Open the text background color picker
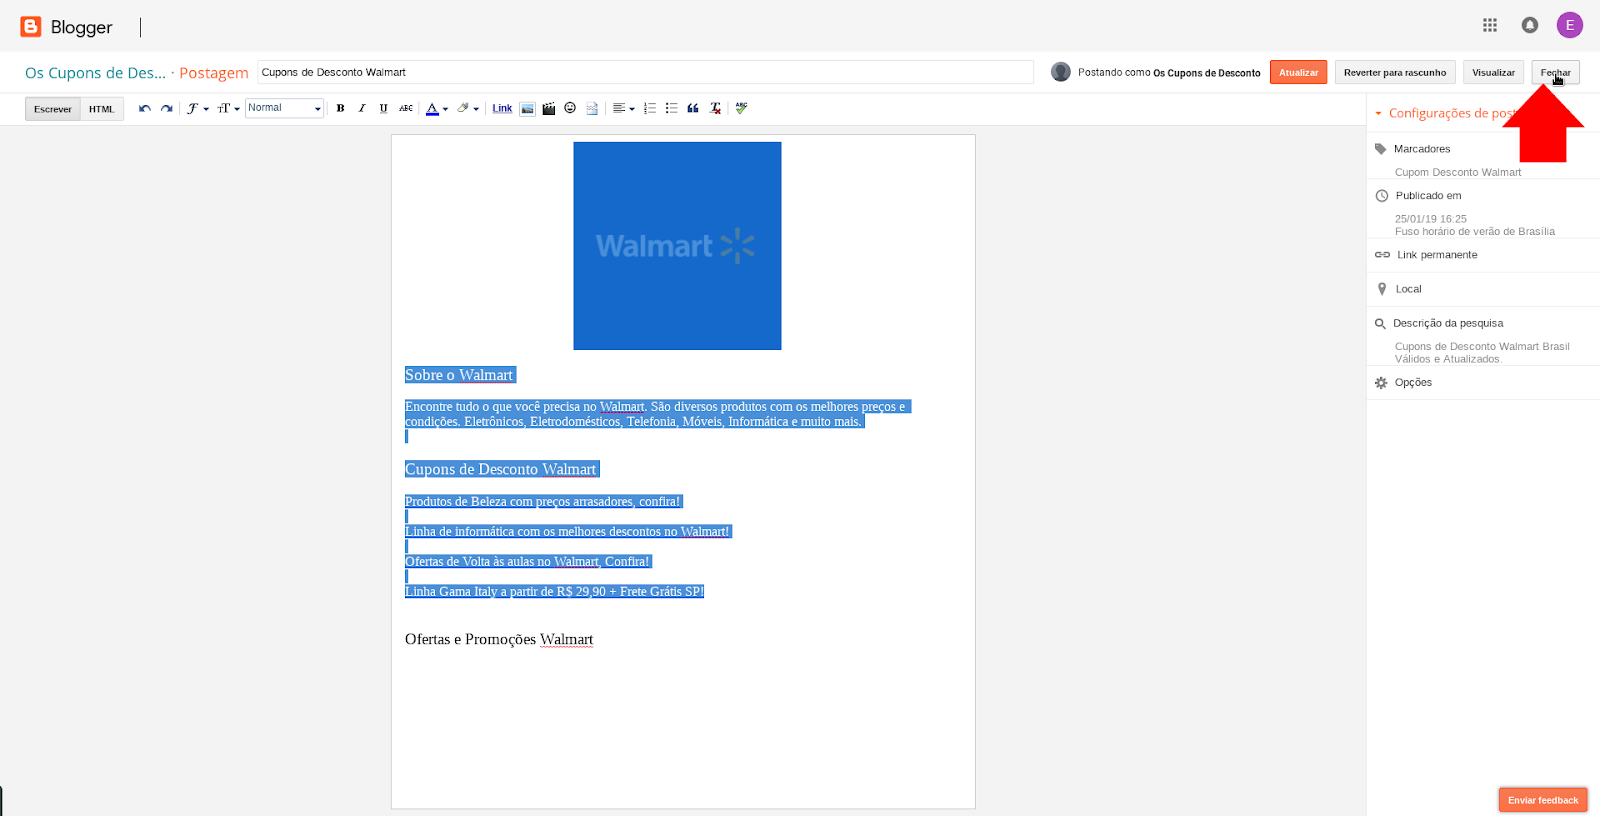The height and width of the screenshot is (816, 1600). (468, 108)
